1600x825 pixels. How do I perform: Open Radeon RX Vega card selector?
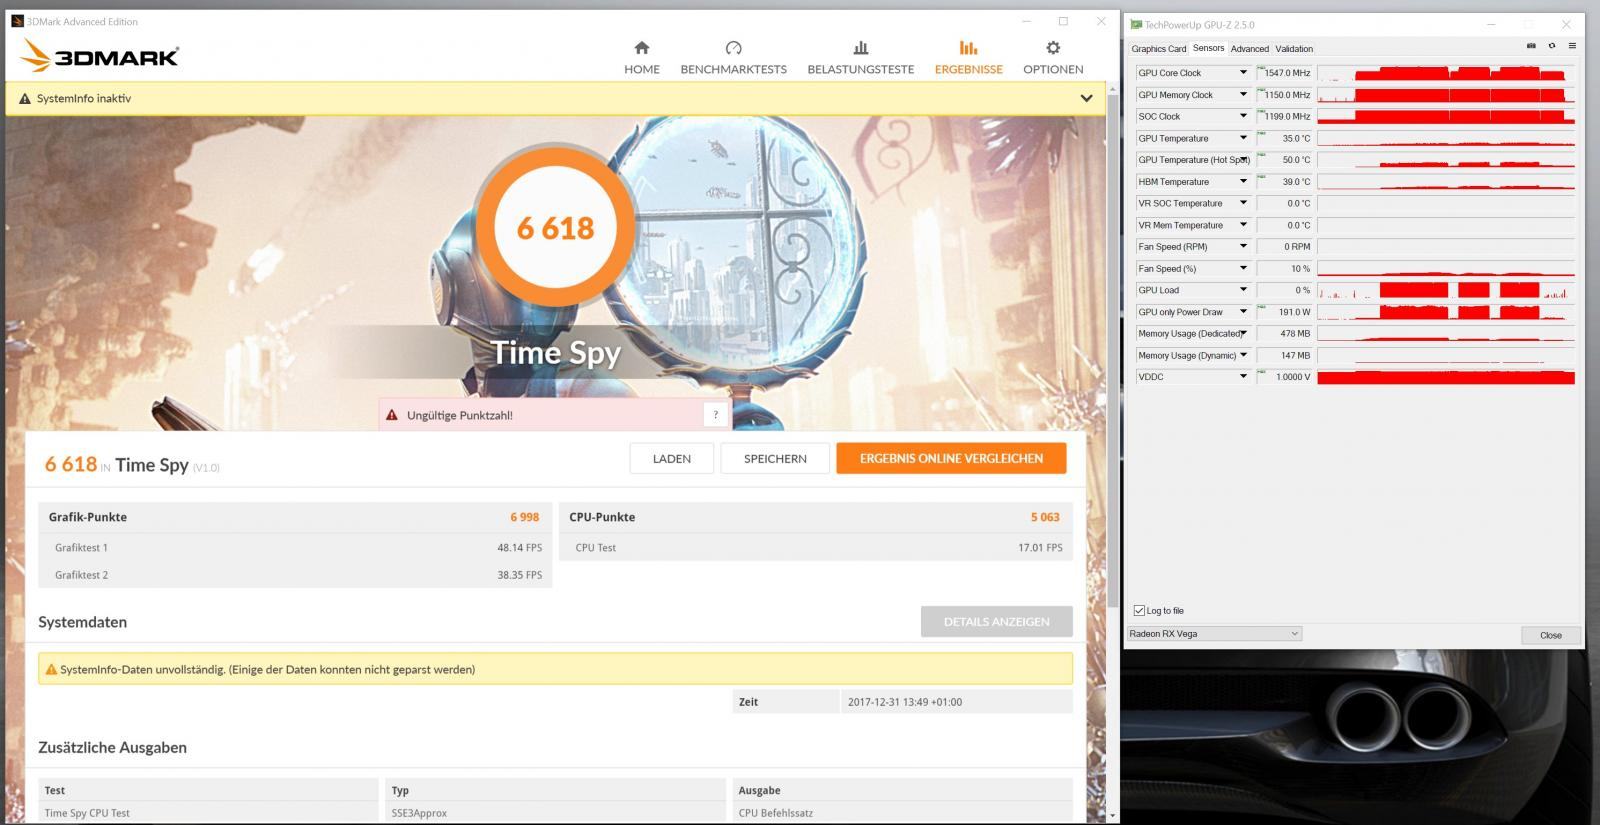coord(1214,634)
